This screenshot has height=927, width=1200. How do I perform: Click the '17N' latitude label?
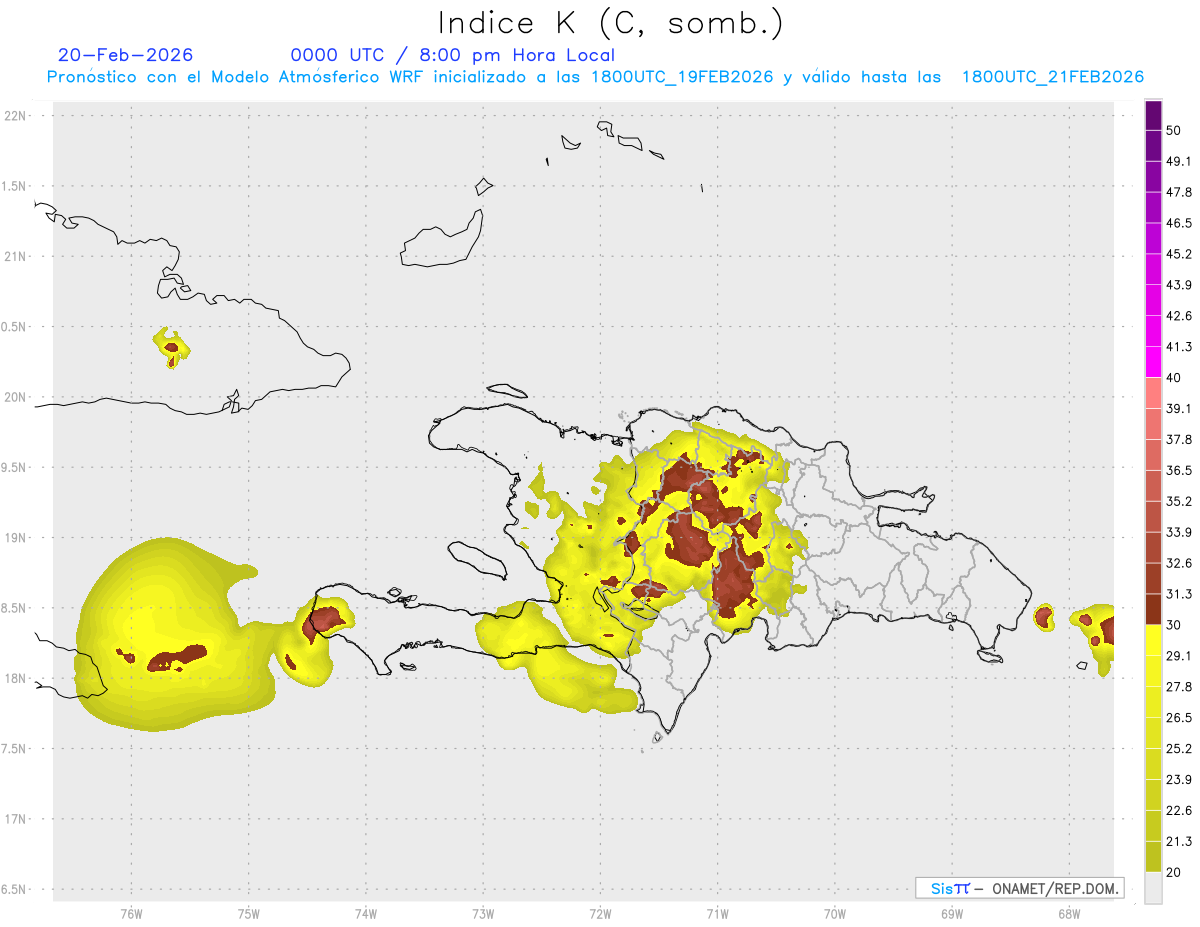click(15, 819)
